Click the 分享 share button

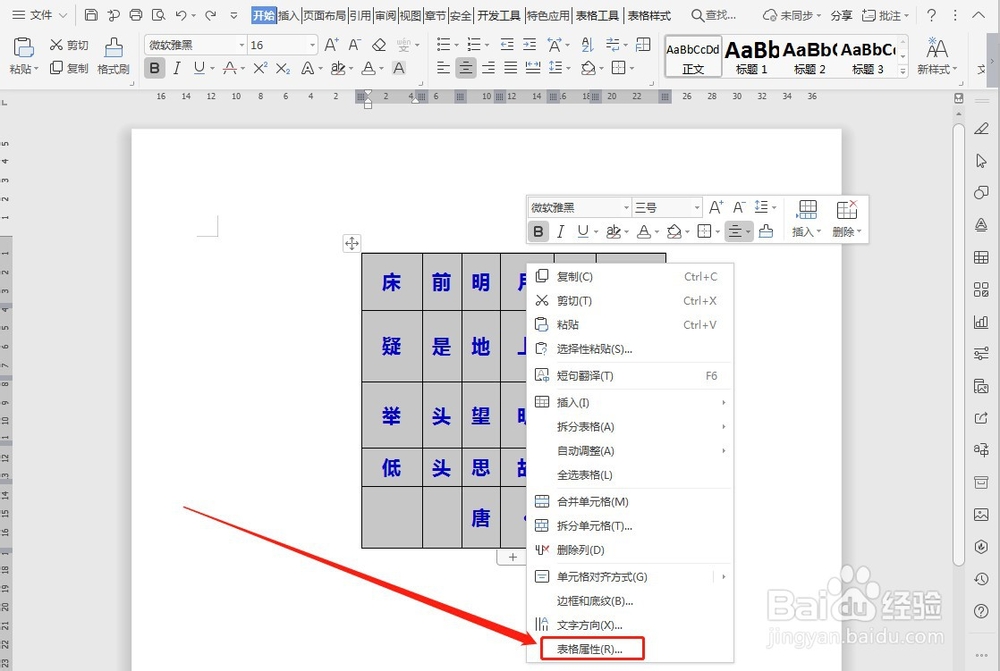(841, 15)
